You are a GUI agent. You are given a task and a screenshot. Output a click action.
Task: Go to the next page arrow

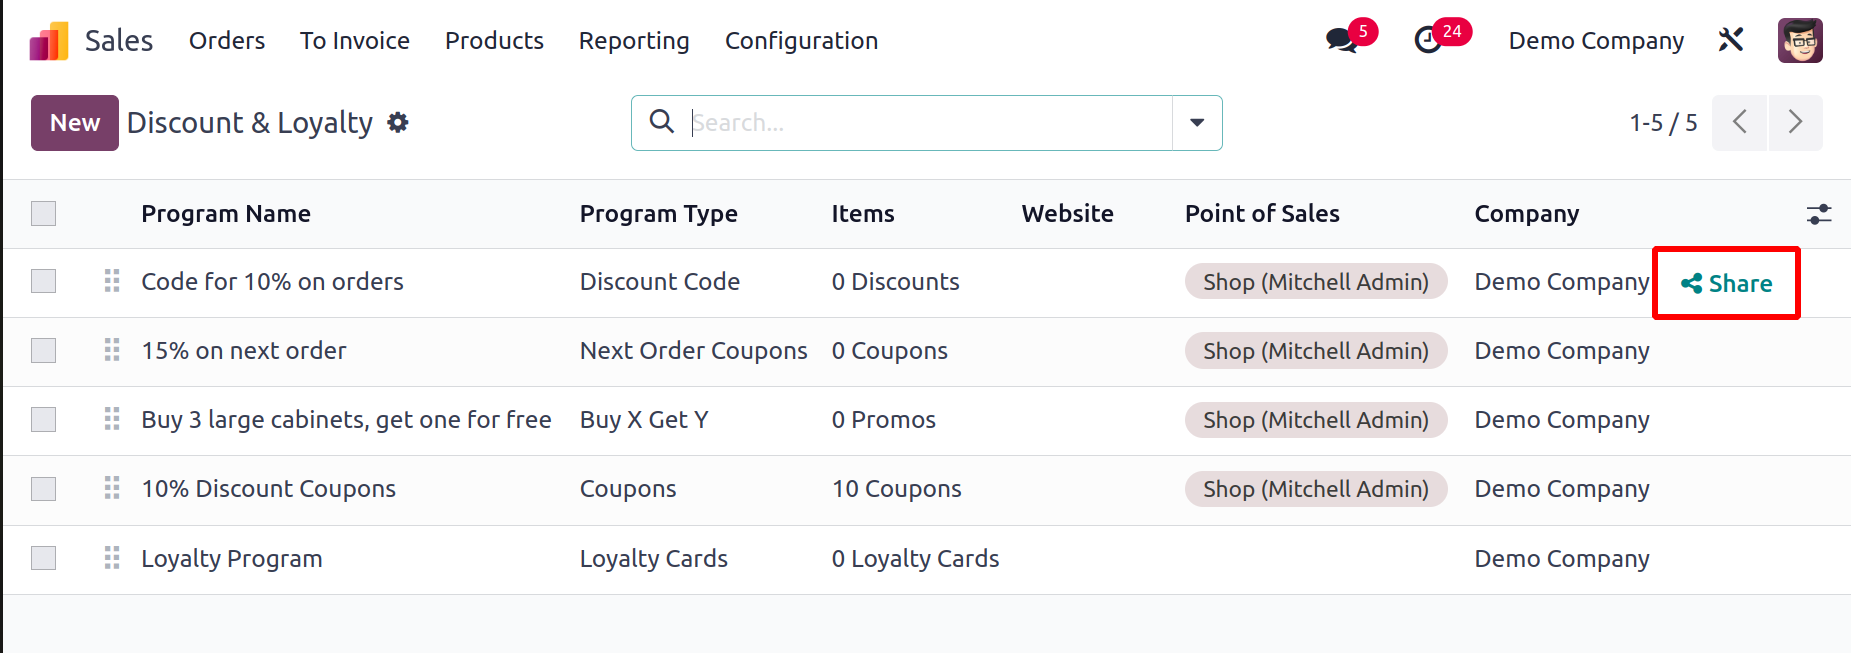1796,123
